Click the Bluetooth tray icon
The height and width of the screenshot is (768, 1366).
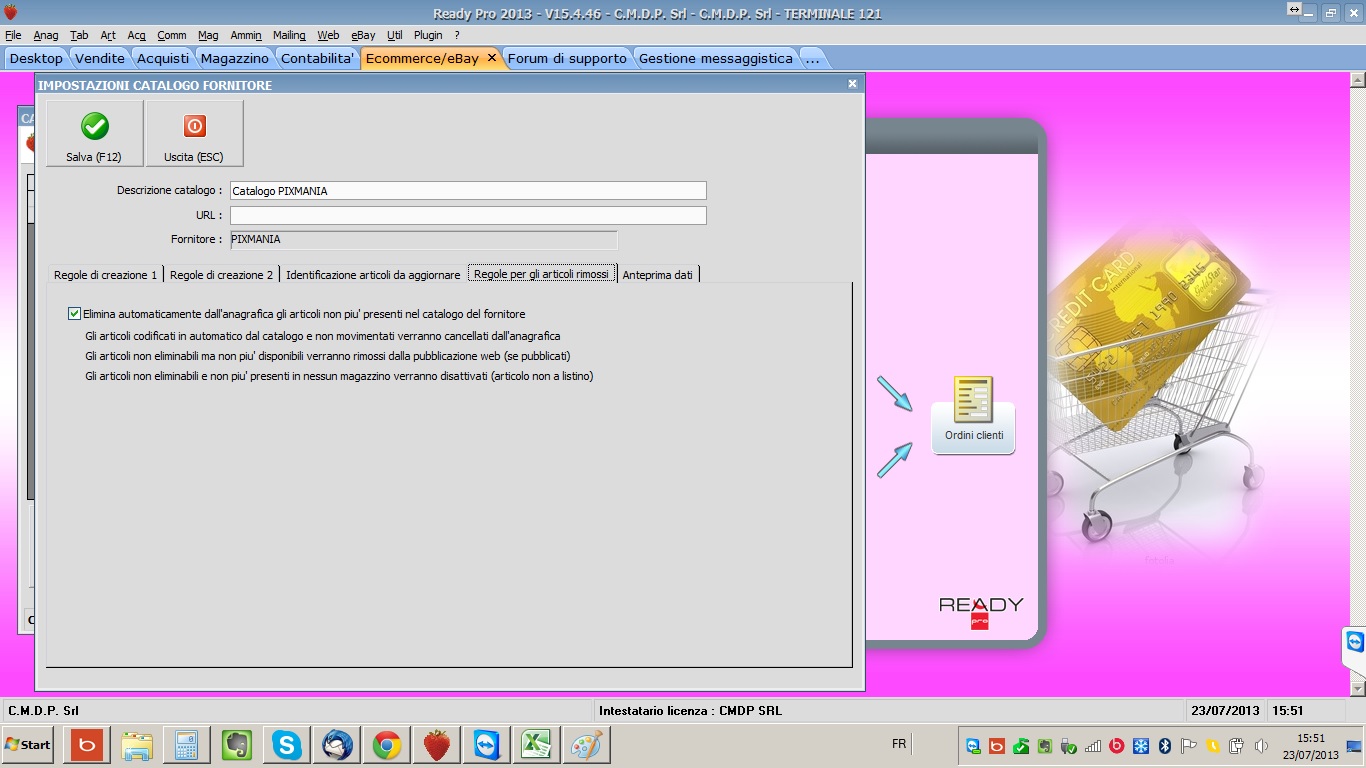[1164, 746]
